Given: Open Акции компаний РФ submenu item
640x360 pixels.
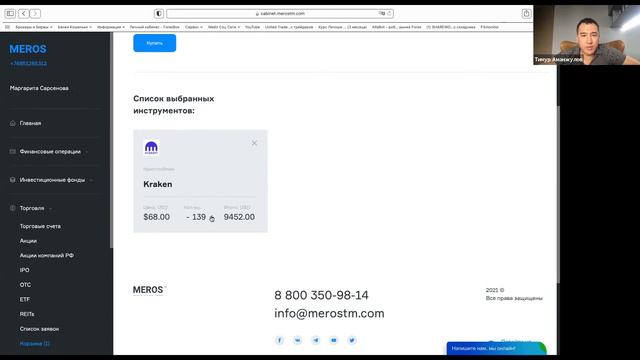Looking at the screenshot, I should click(47, 256).
